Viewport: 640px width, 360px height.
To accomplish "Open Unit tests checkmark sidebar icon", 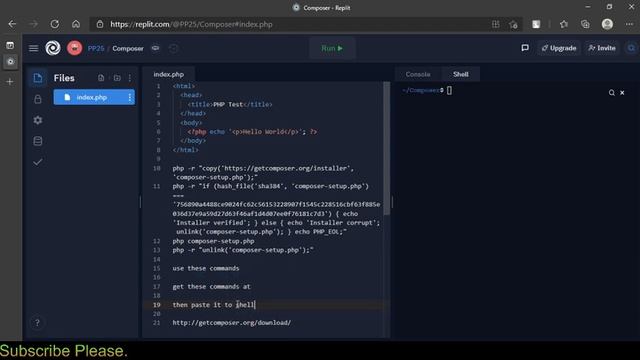I will click(38, 162).
